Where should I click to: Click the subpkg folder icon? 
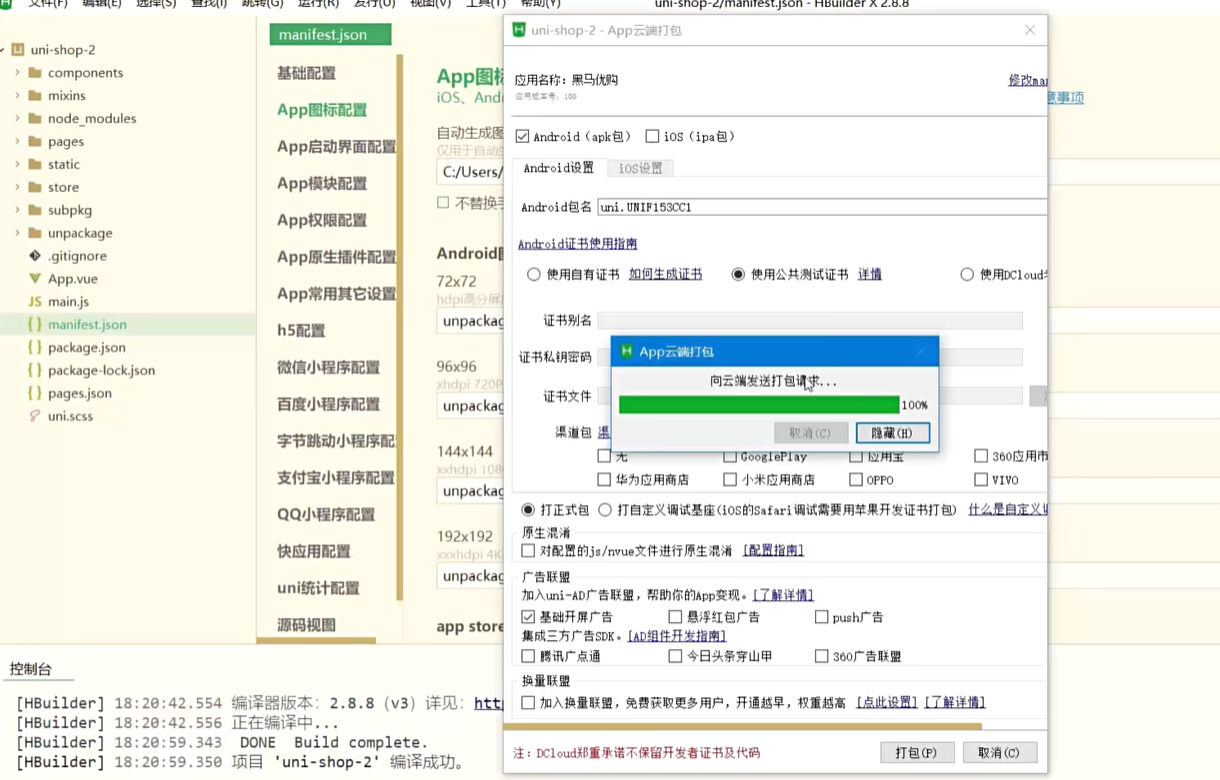click(35, 211)
